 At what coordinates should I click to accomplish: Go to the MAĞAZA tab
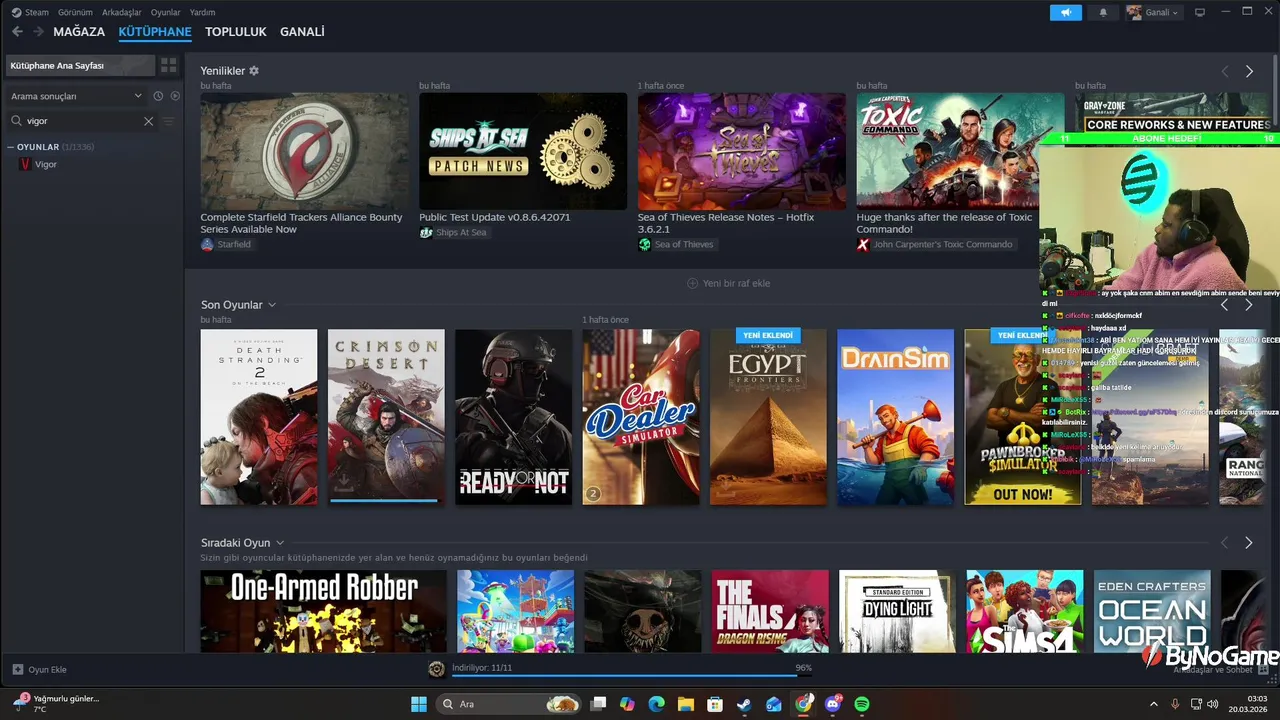79,32
